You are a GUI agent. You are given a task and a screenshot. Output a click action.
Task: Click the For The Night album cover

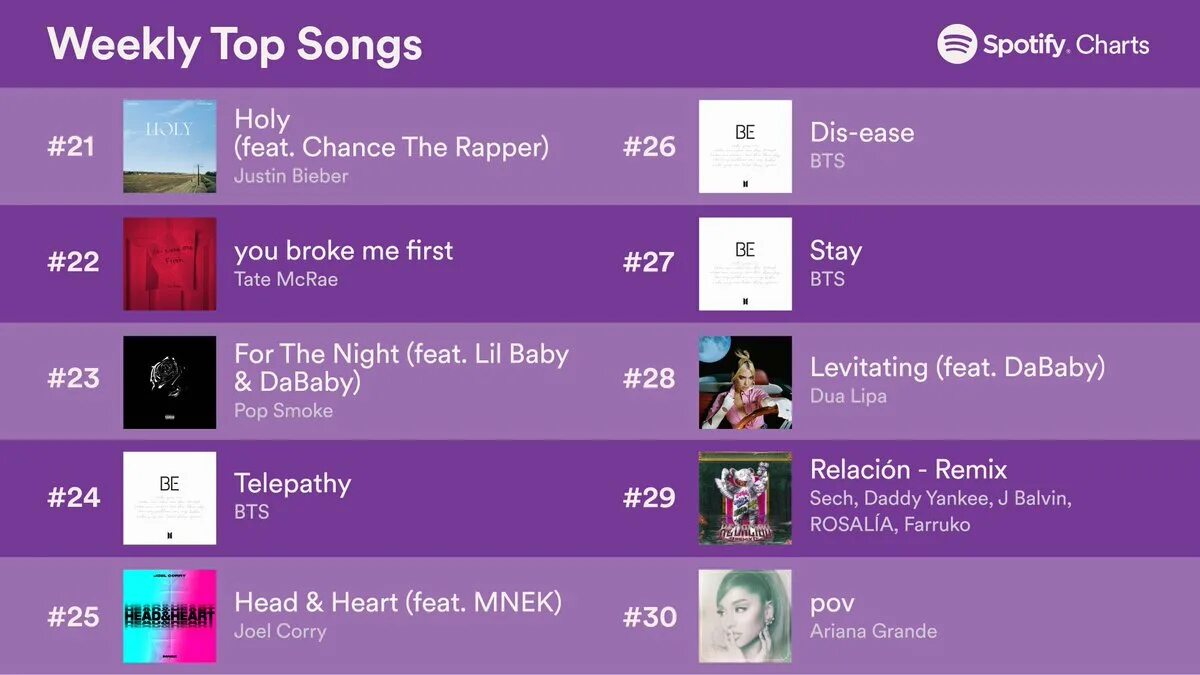(x=169, y=382)
